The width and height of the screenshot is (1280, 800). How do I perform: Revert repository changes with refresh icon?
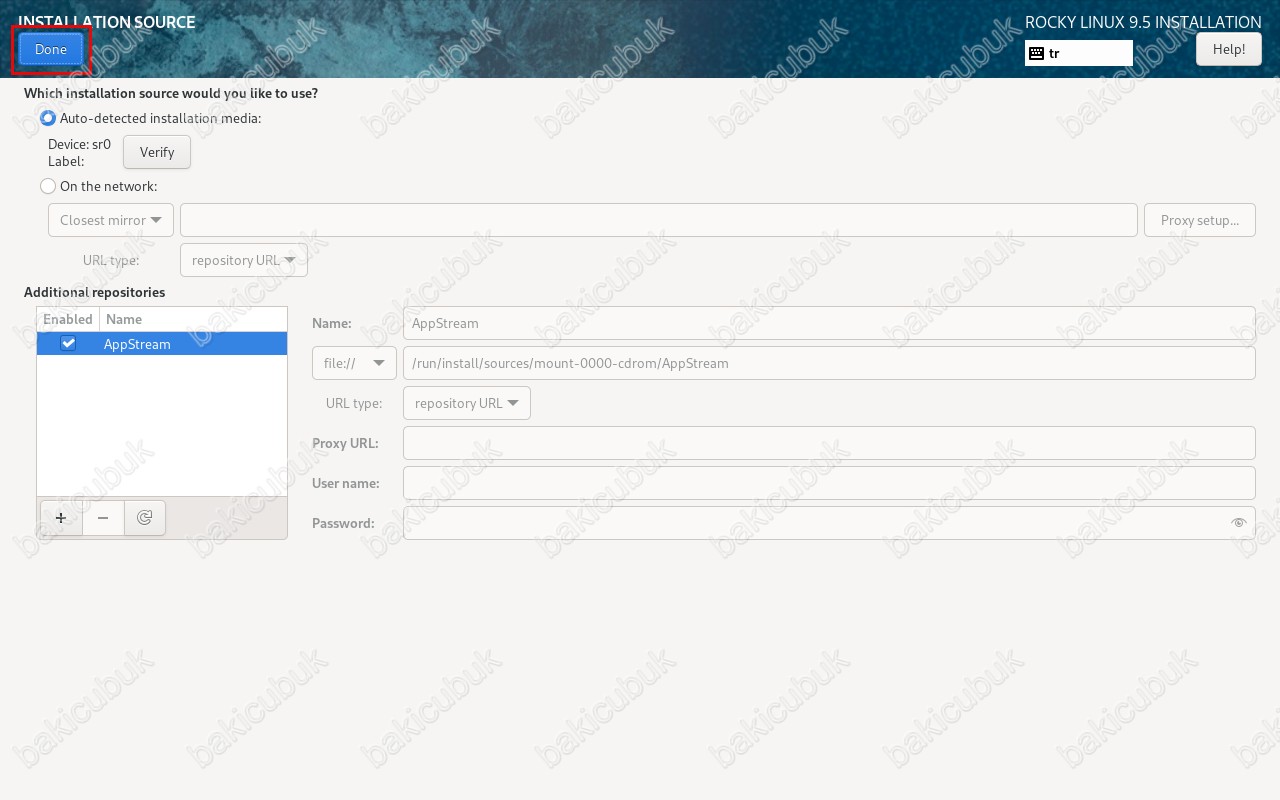click(145, 518)
